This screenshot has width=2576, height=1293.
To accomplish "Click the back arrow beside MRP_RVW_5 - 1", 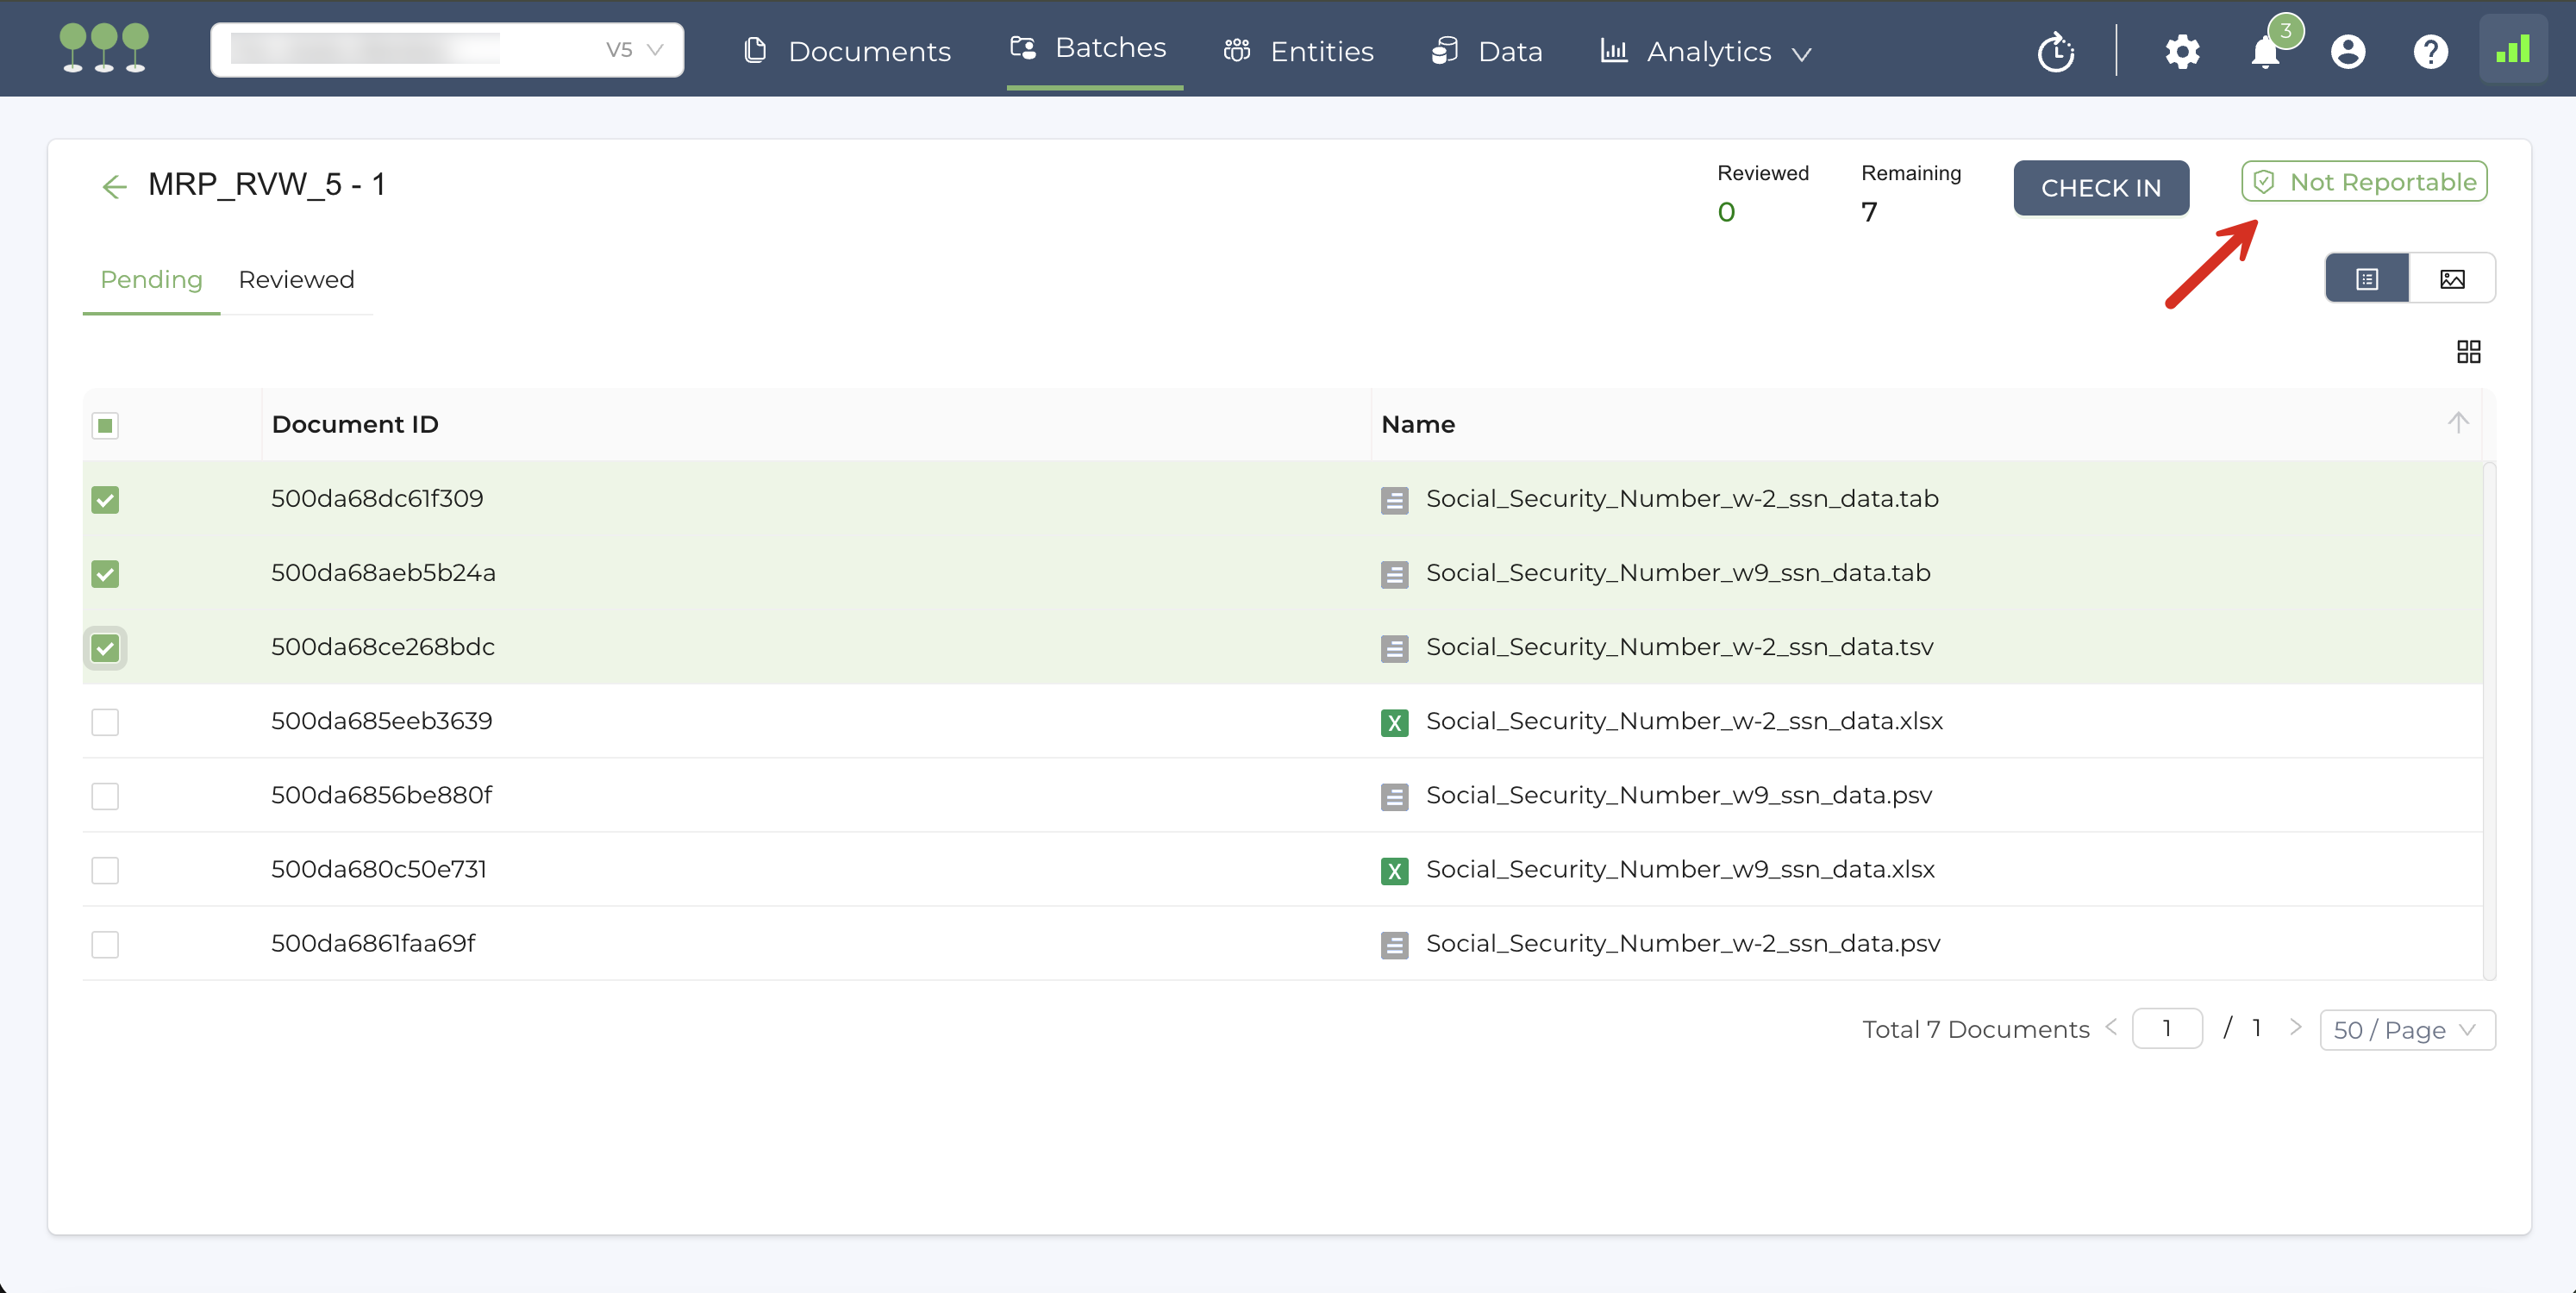I will [x=114, y=186].
